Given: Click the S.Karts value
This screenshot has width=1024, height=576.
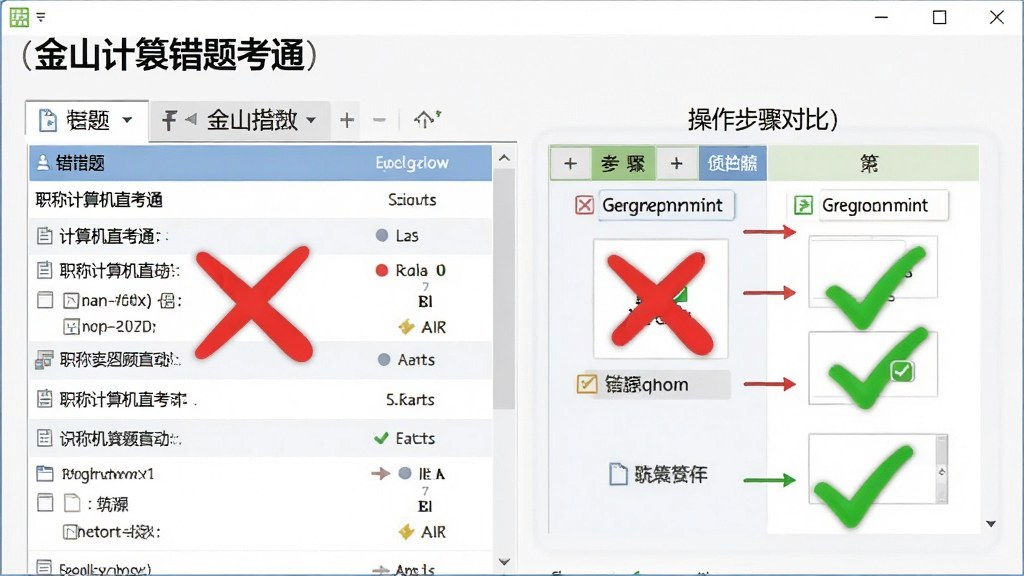Looking at the screenshot, I should pyautogui.click(x=410, y=400).
